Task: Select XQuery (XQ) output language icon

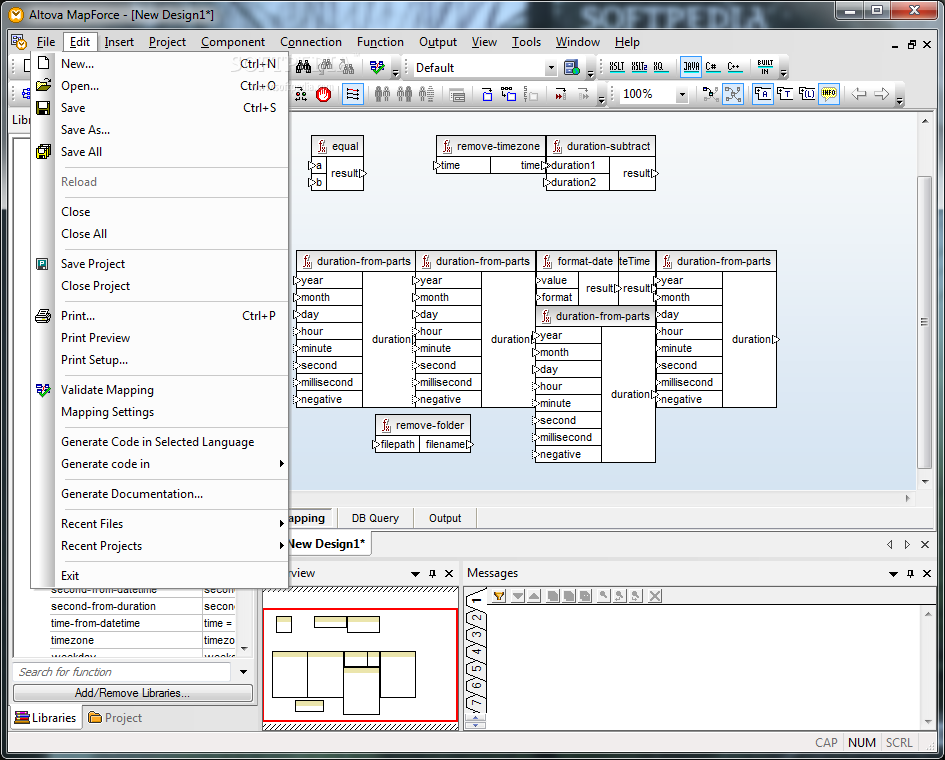Action: pos(659,66)
